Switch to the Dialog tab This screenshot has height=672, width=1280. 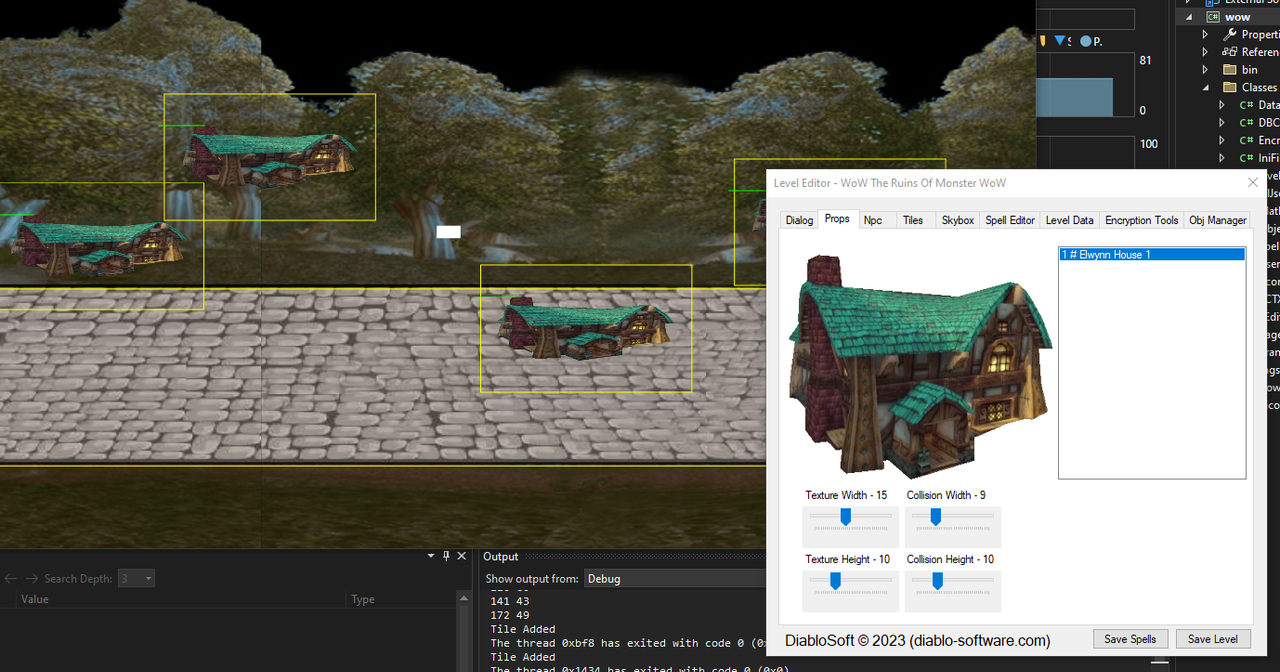pyautogui.click(x=799, y=220)
